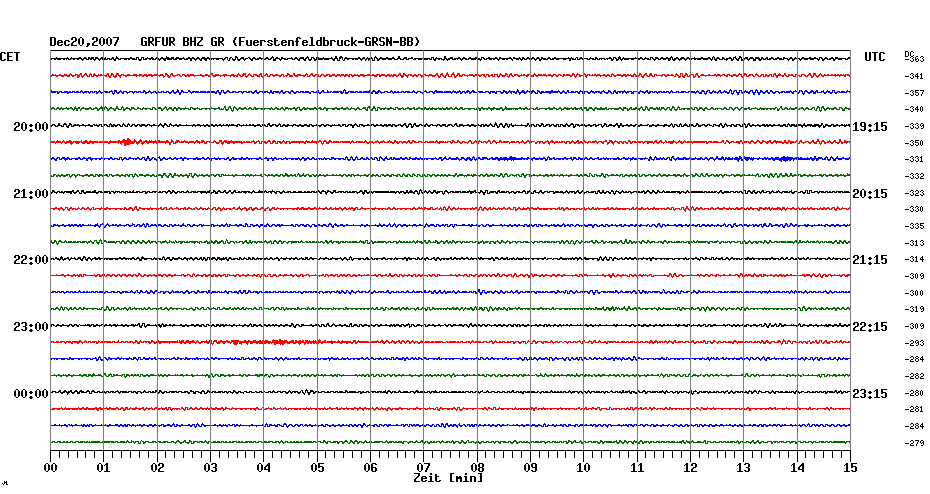Click the DC offset value '-357'
930x494 pixels.
[914, 93]
